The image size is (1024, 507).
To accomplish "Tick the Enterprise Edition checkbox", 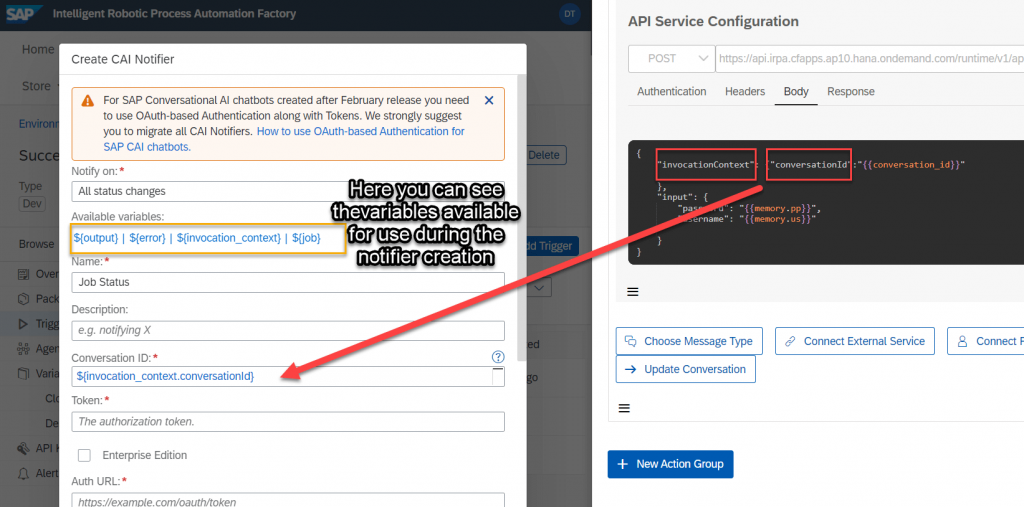I will tap(84, 455).
